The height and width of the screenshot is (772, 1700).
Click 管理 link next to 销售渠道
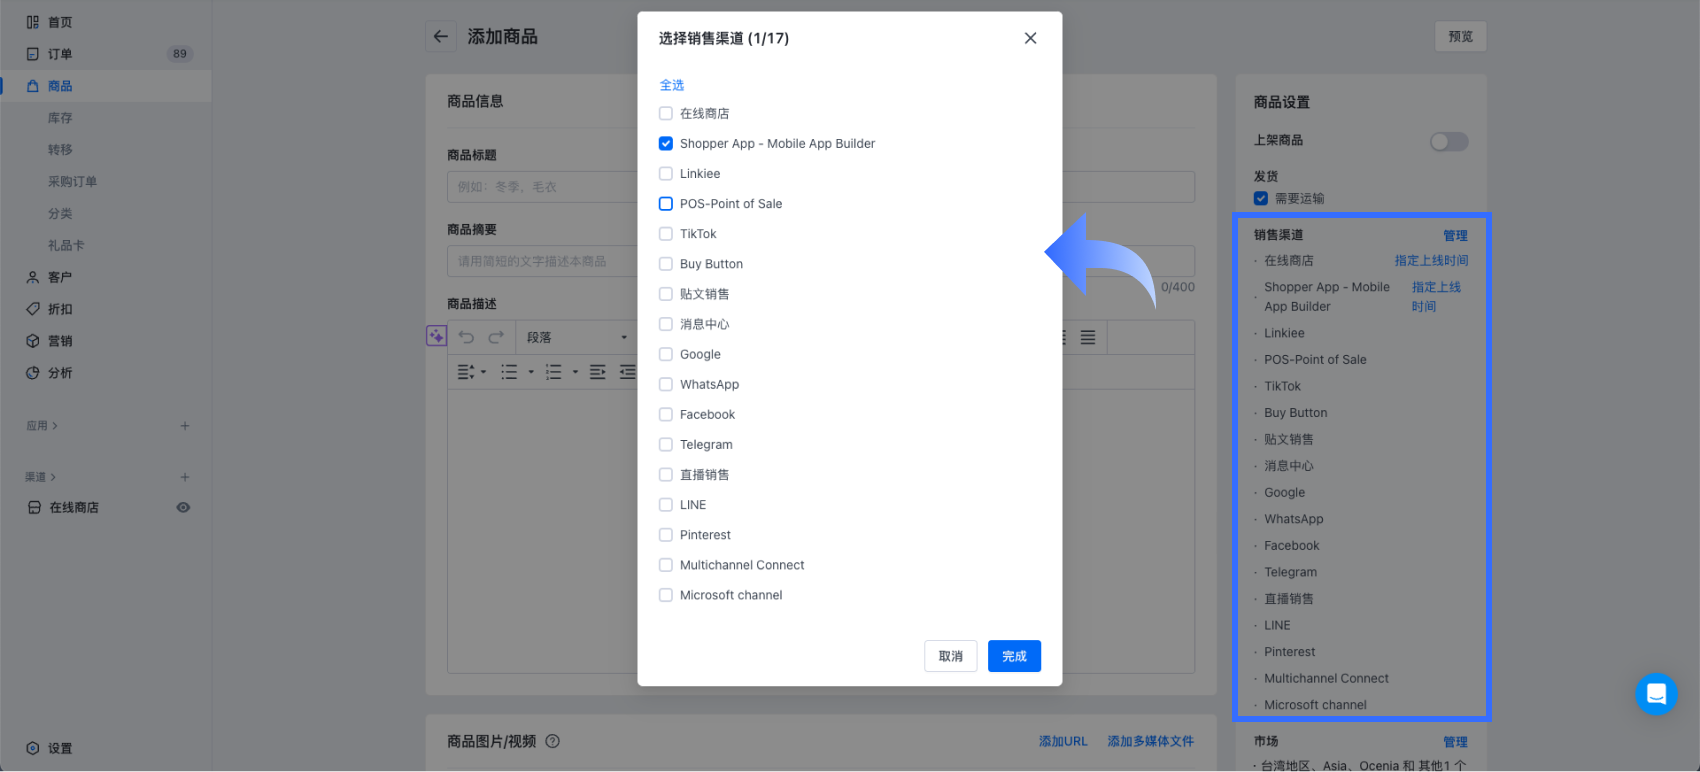click(1456, 236)
